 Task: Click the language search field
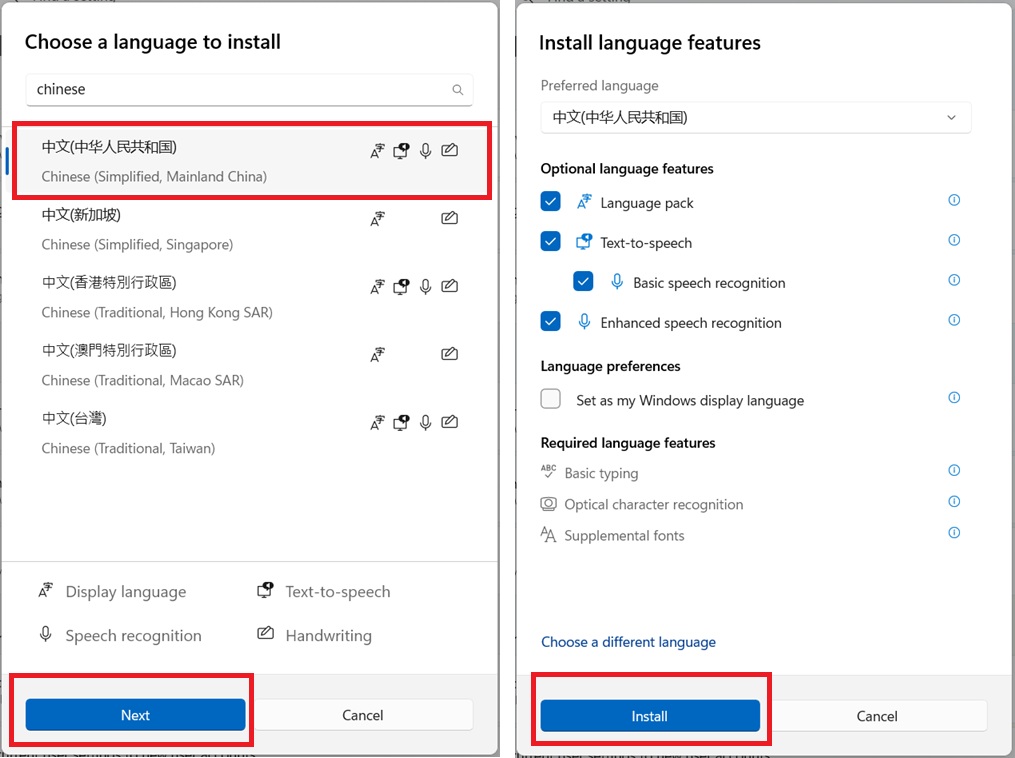click(240, 90)
